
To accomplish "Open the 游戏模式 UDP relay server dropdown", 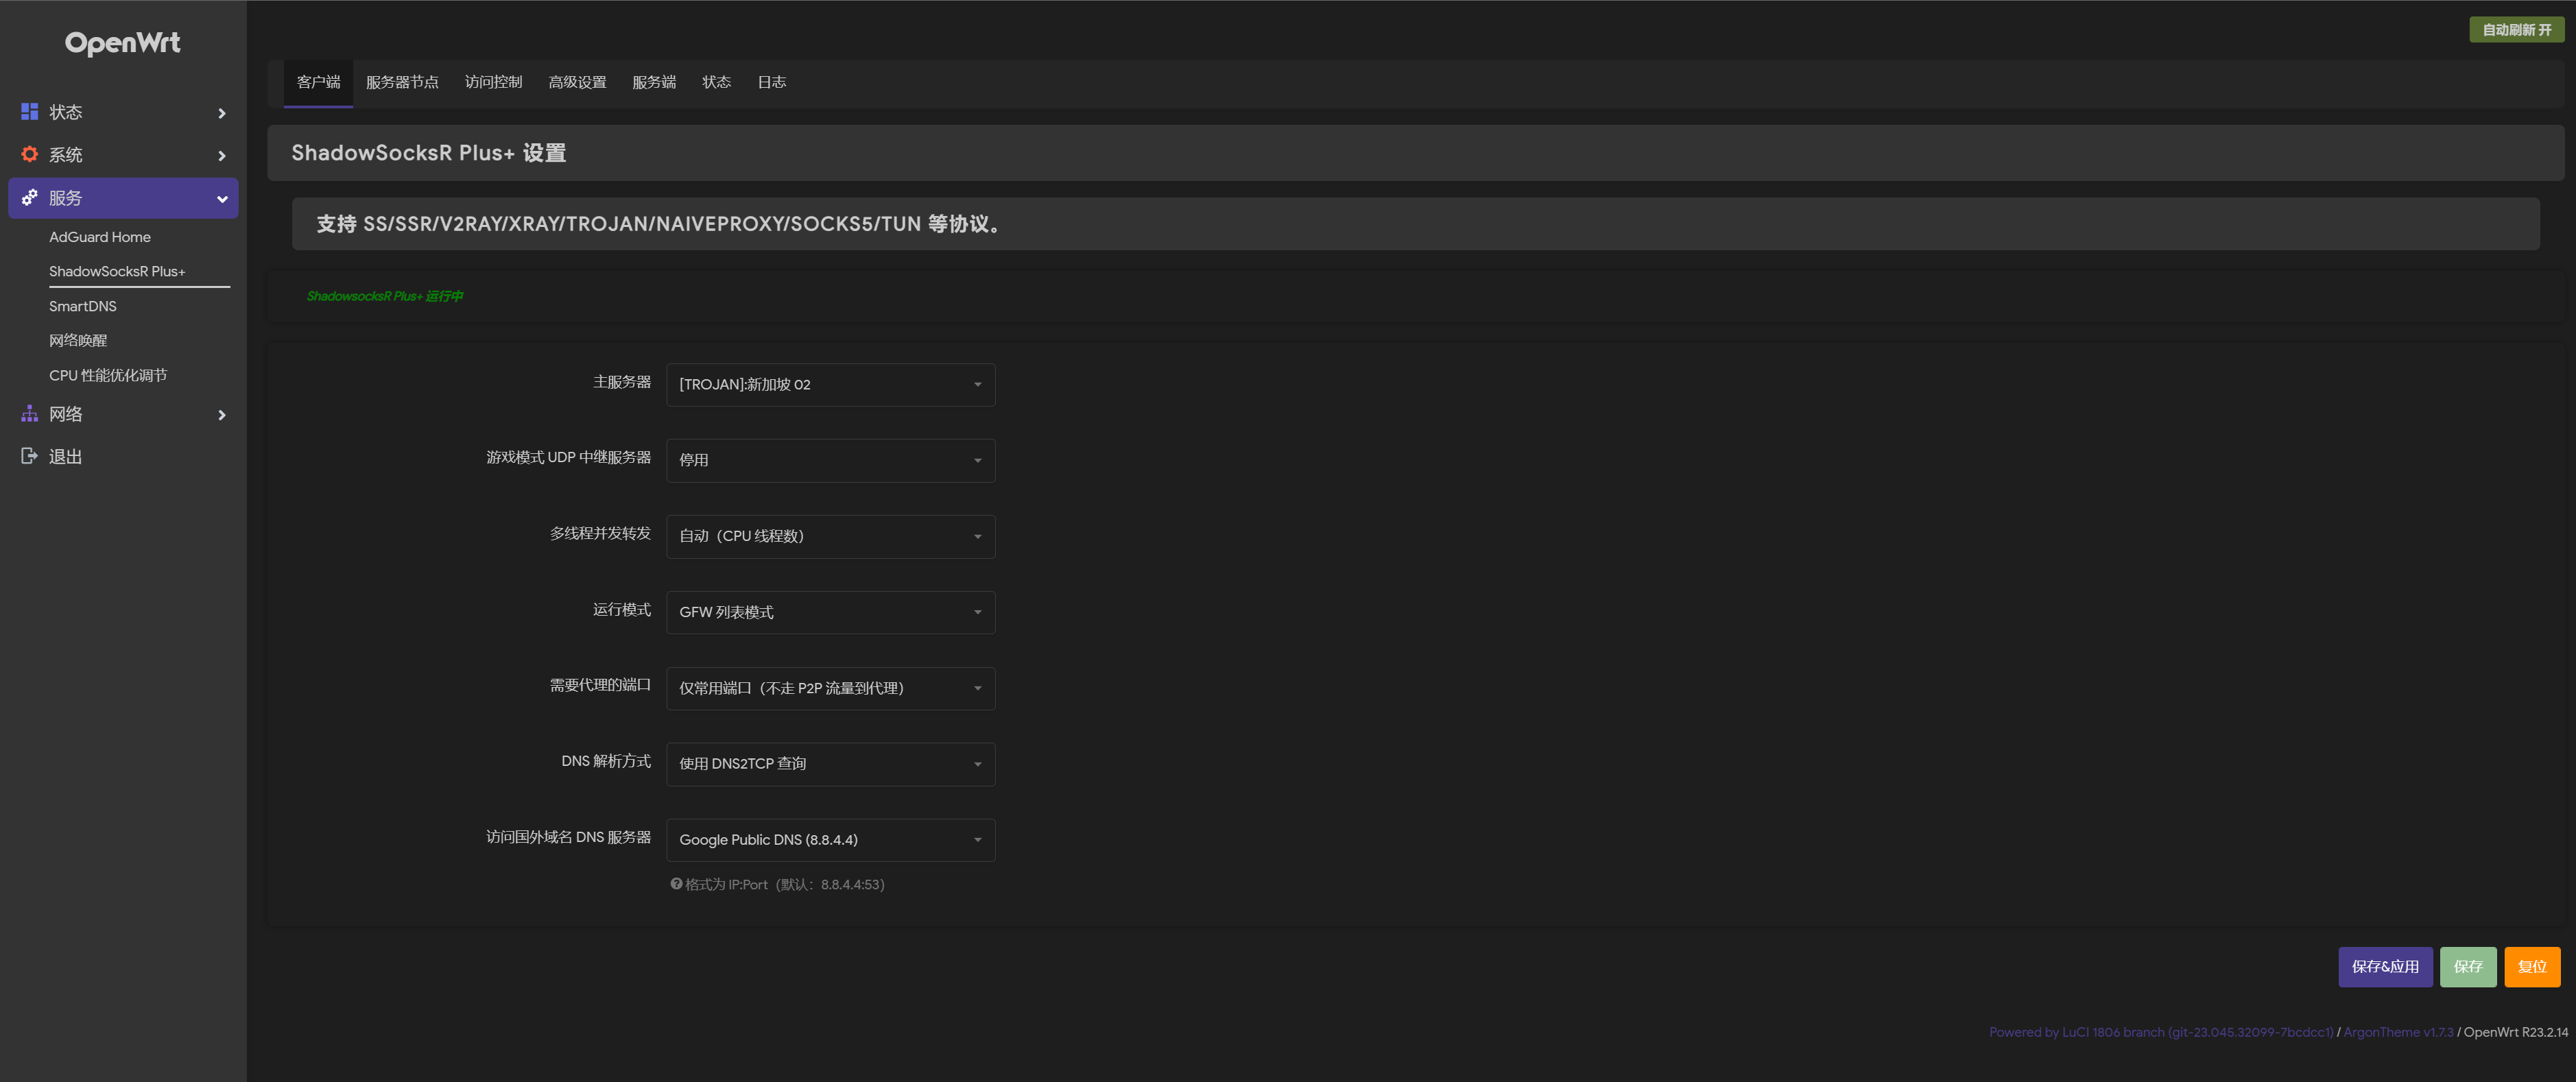I will point(830,460).
